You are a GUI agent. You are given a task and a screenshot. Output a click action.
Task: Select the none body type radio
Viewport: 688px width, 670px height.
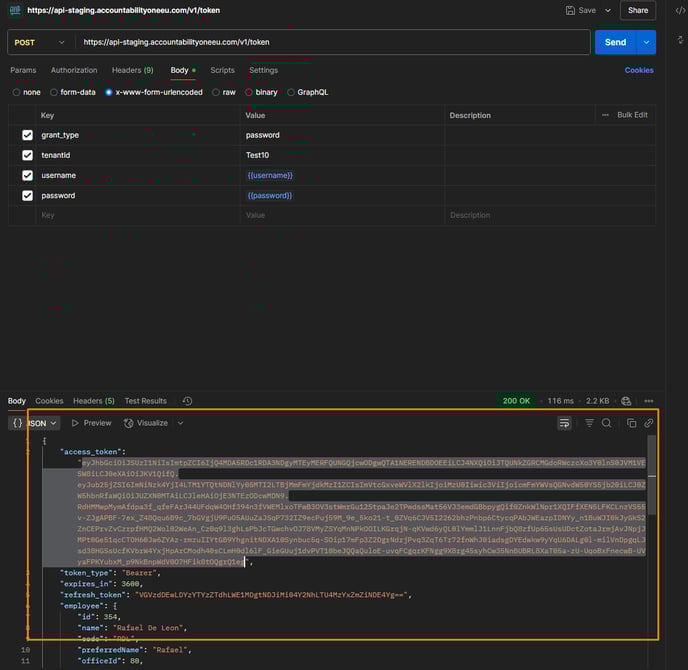click(x=16, y=92)
